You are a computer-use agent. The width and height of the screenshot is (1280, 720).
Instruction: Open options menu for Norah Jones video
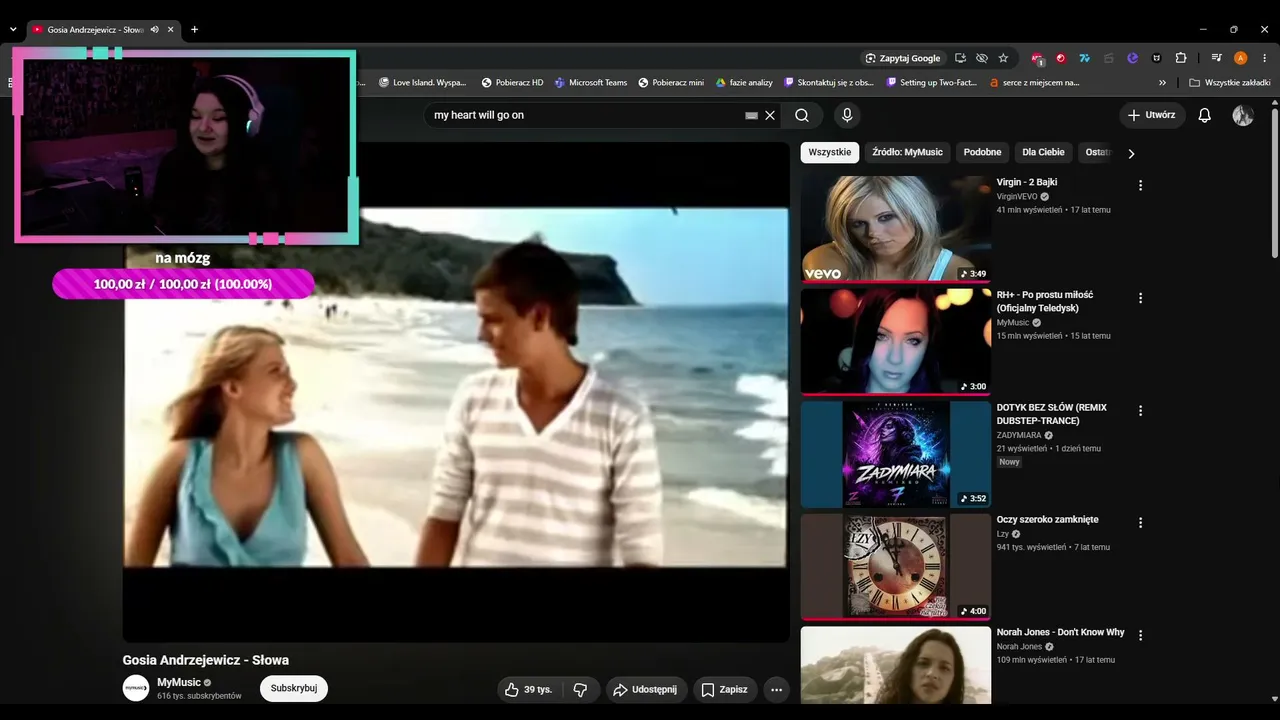point(1140,636)
